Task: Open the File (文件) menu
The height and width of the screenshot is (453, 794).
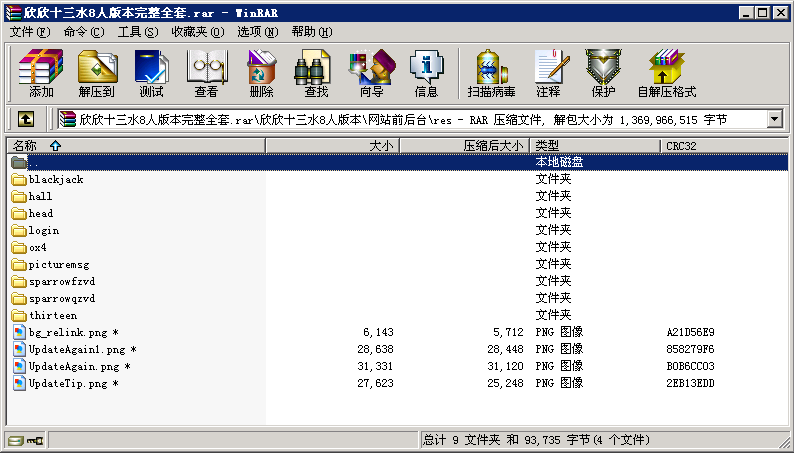Action: [x=28, y=31]
